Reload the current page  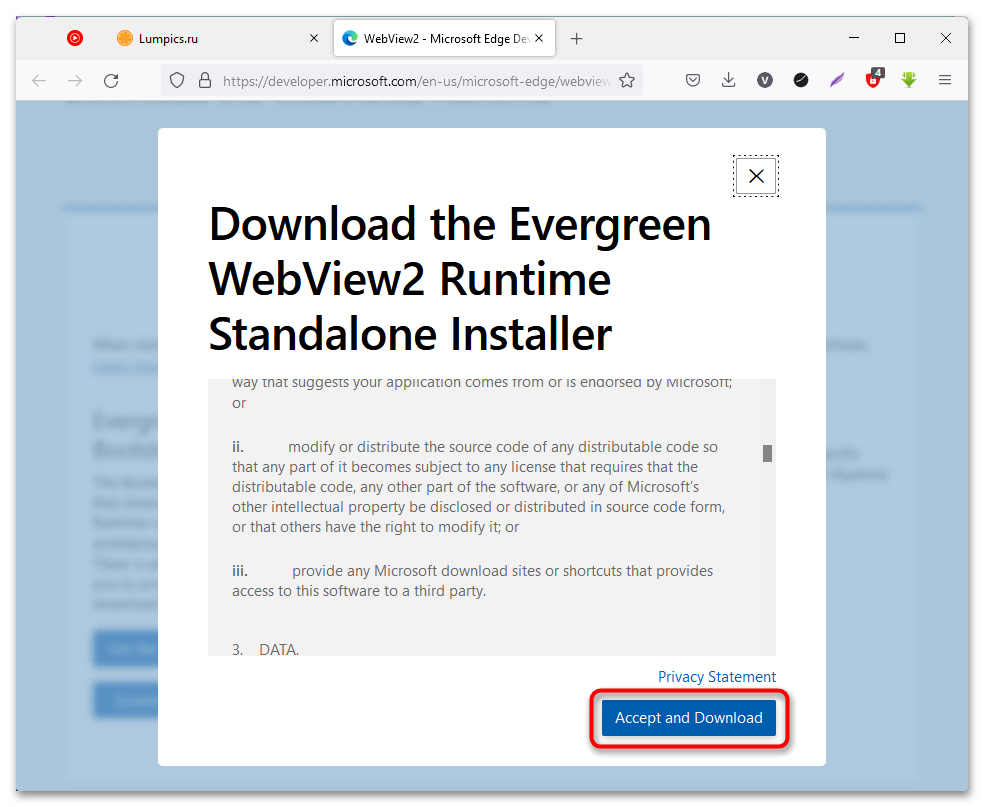(x=111, y=80)
